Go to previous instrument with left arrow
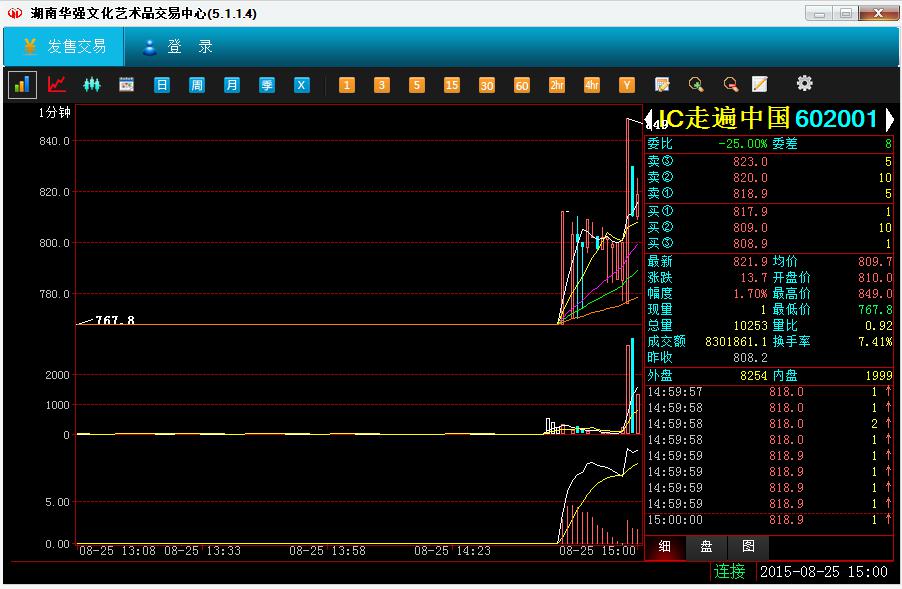The width and height of the screenshot is (902, 589). [649, 120]
